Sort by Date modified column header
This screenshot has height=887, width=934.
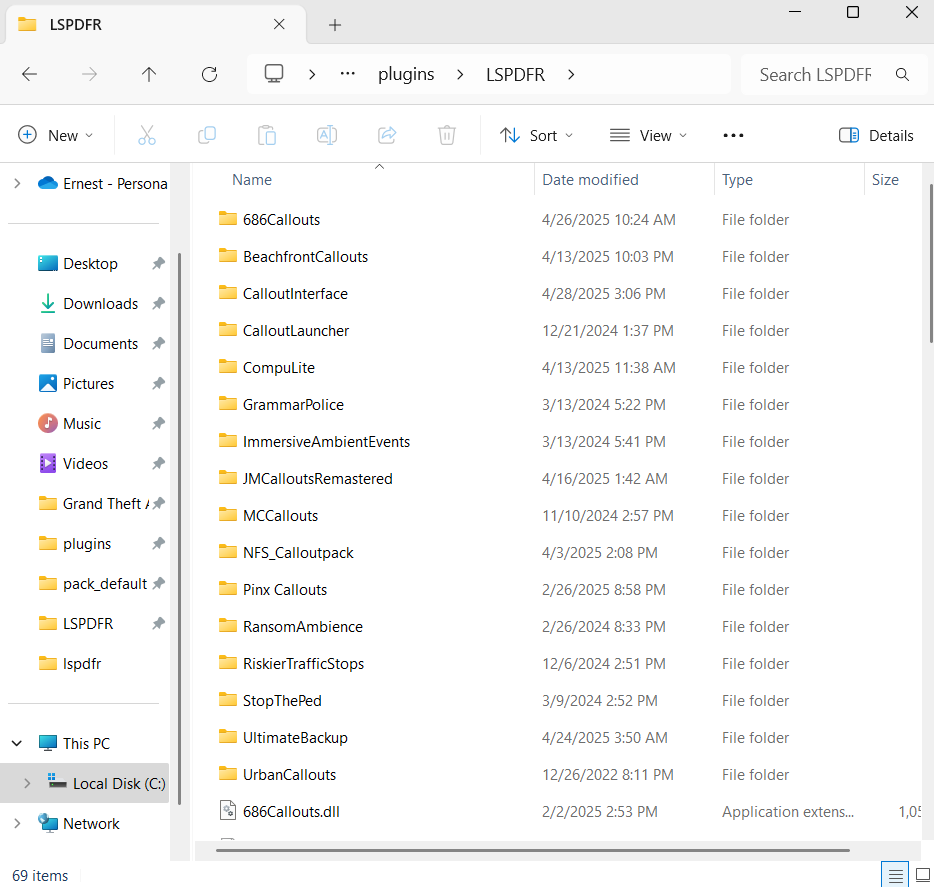[590, 180]
